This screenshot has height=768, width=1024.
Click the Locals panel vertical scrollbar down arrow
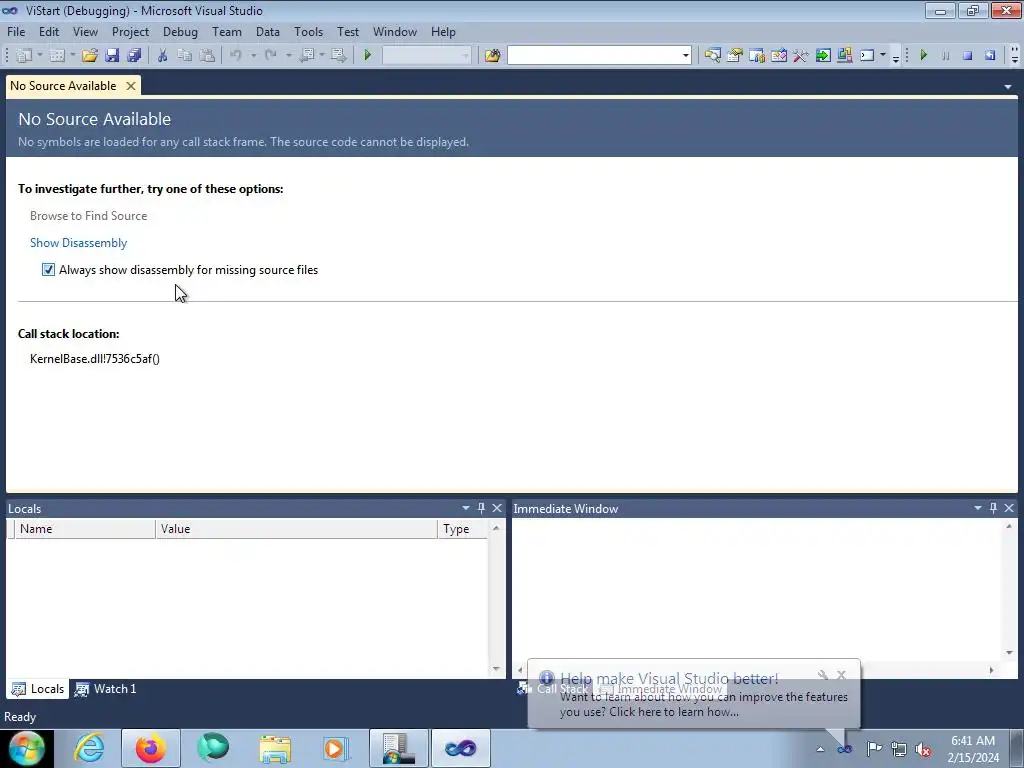coord(496,669)
